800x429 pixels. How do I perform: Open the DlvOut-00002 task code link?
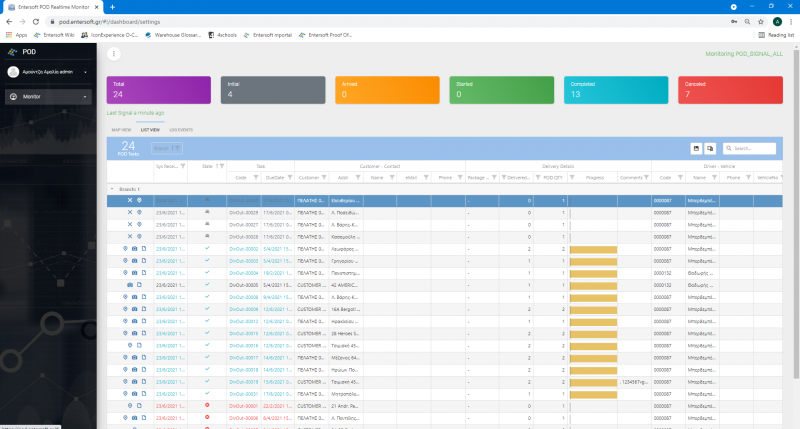pos(243,249)
